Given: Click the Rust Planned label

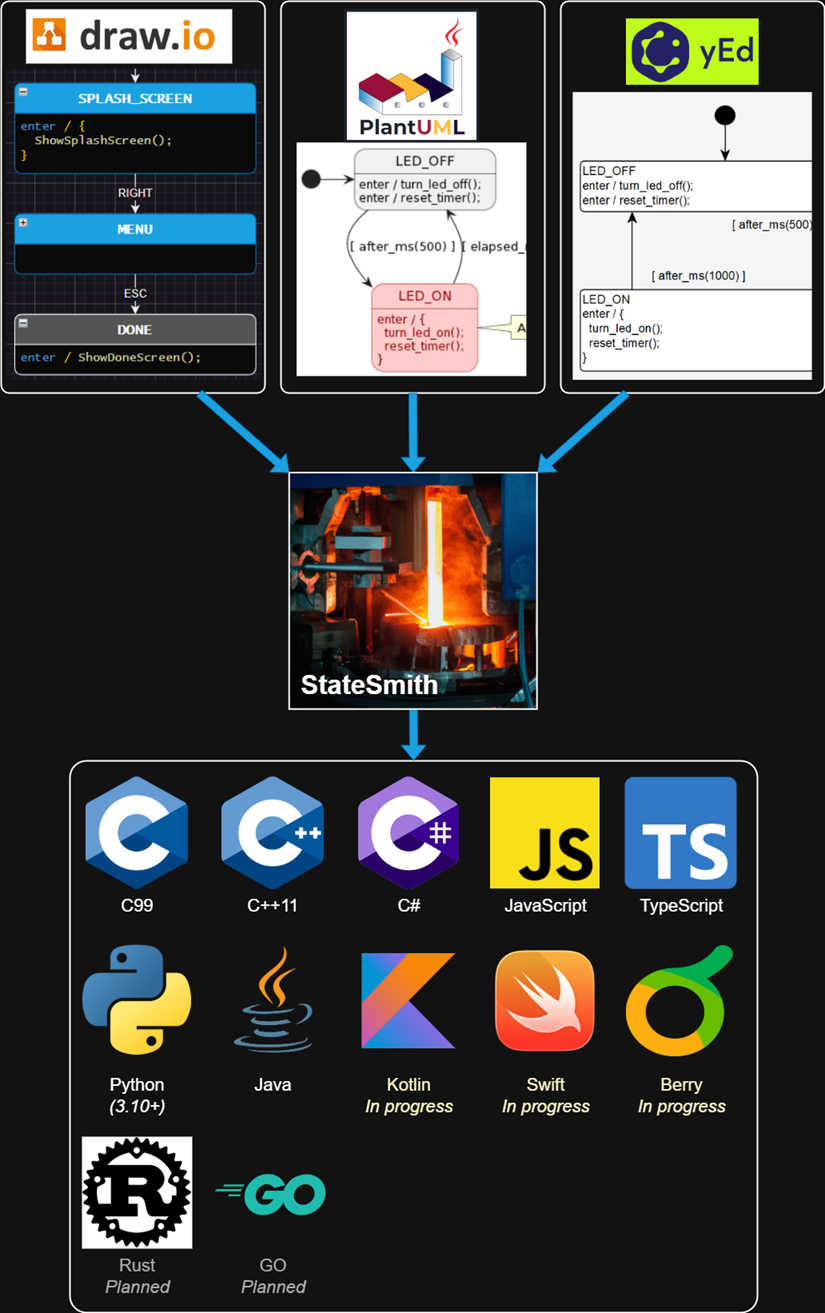Looking at the screenshot, I should 137,1276.
